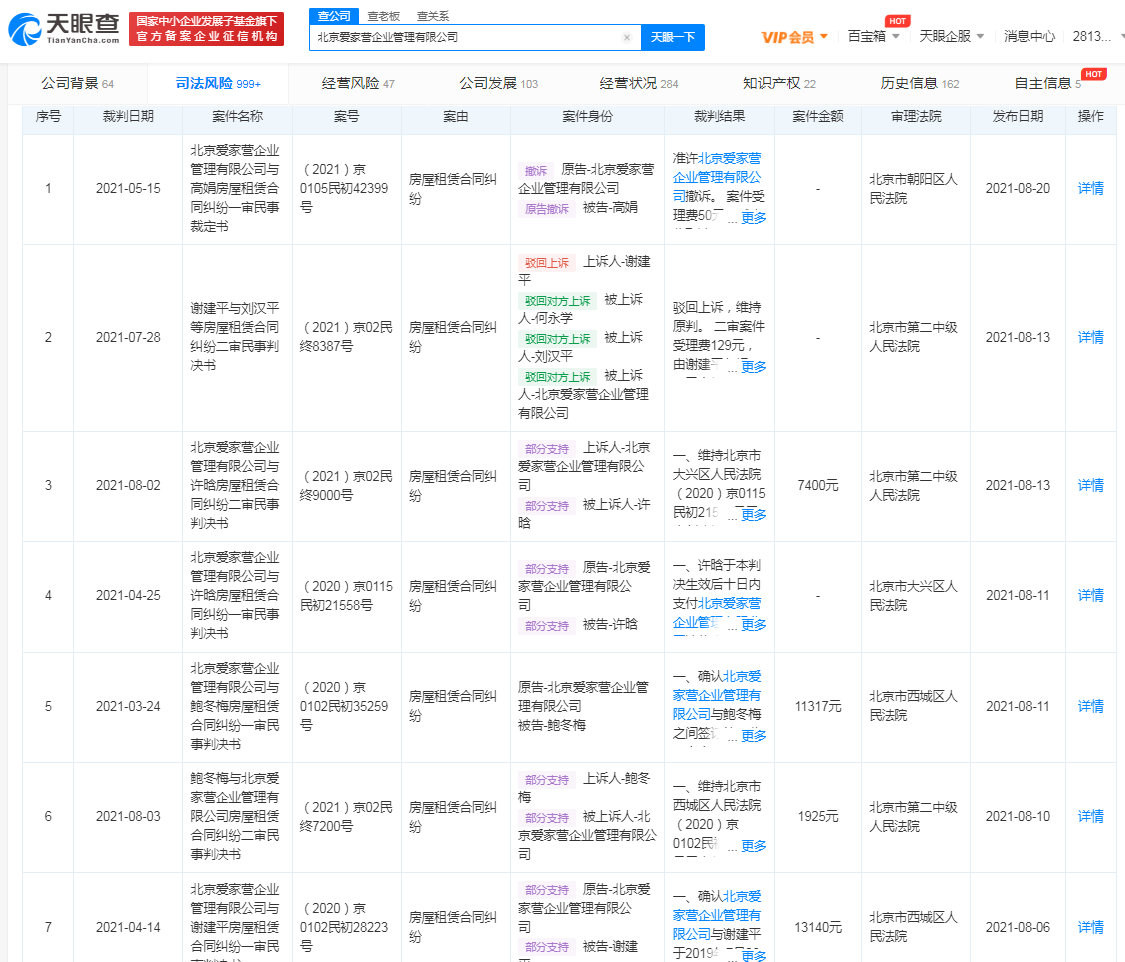Expand the 天眼企服 dropdown
This screenshot has width=1125, height=962.
[x=951, y=37]
